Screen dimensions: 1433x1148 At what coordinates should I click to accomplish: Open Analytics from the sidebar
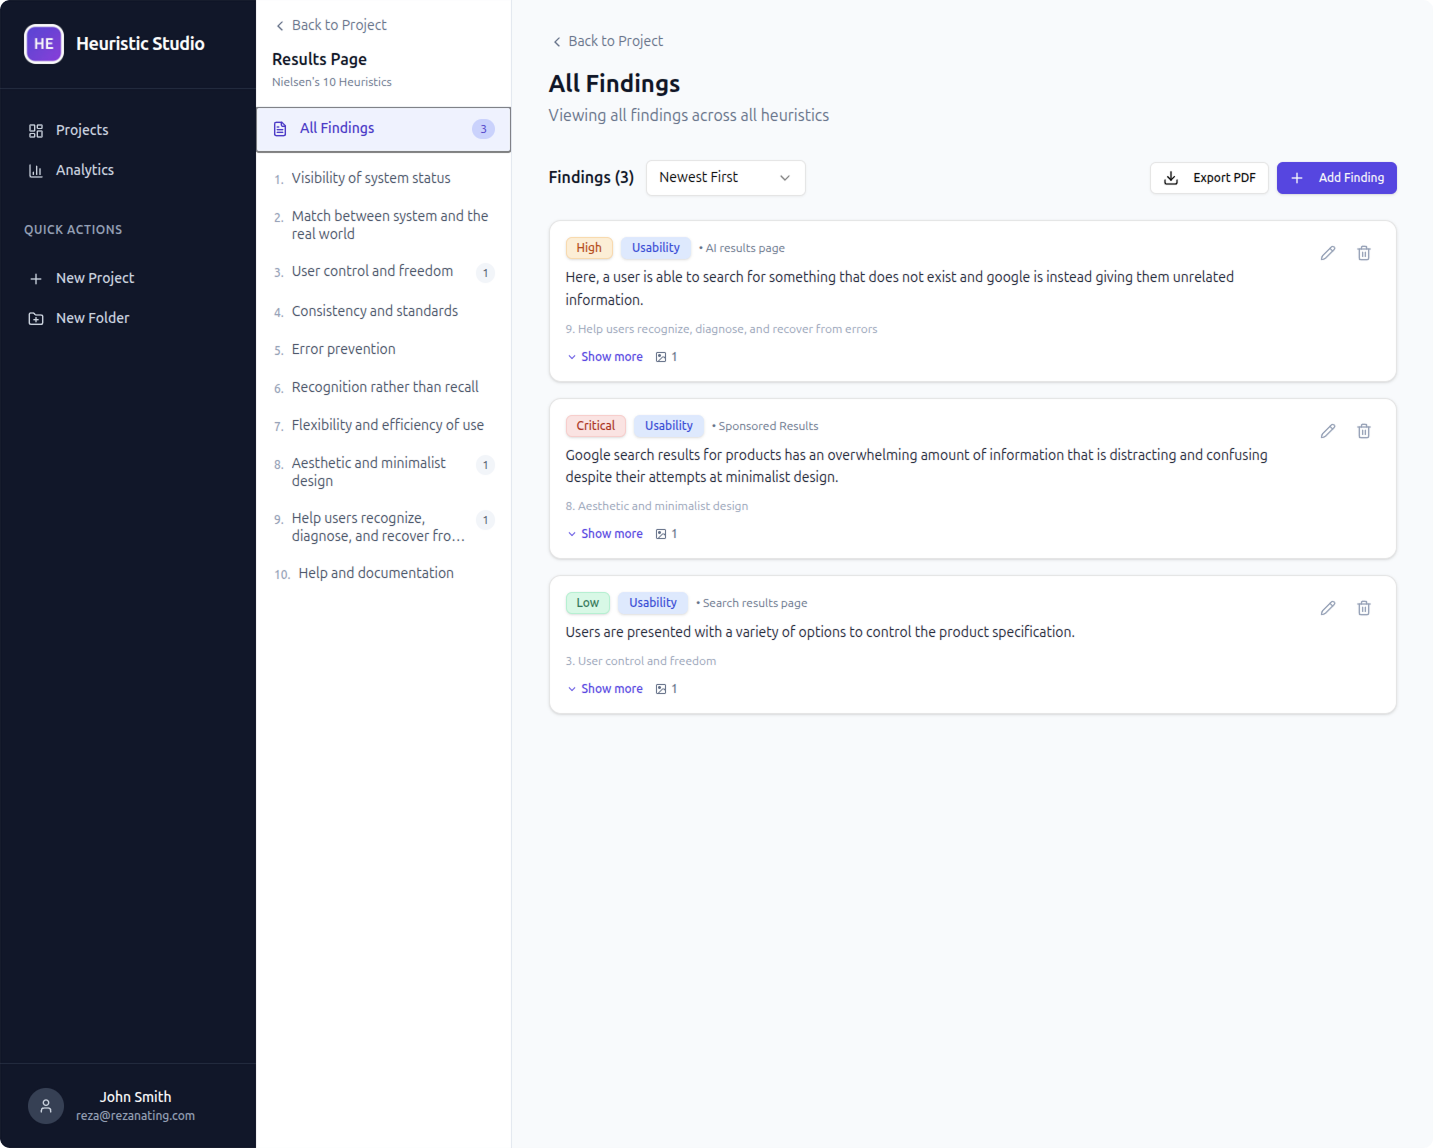click(x=84, y=170)
